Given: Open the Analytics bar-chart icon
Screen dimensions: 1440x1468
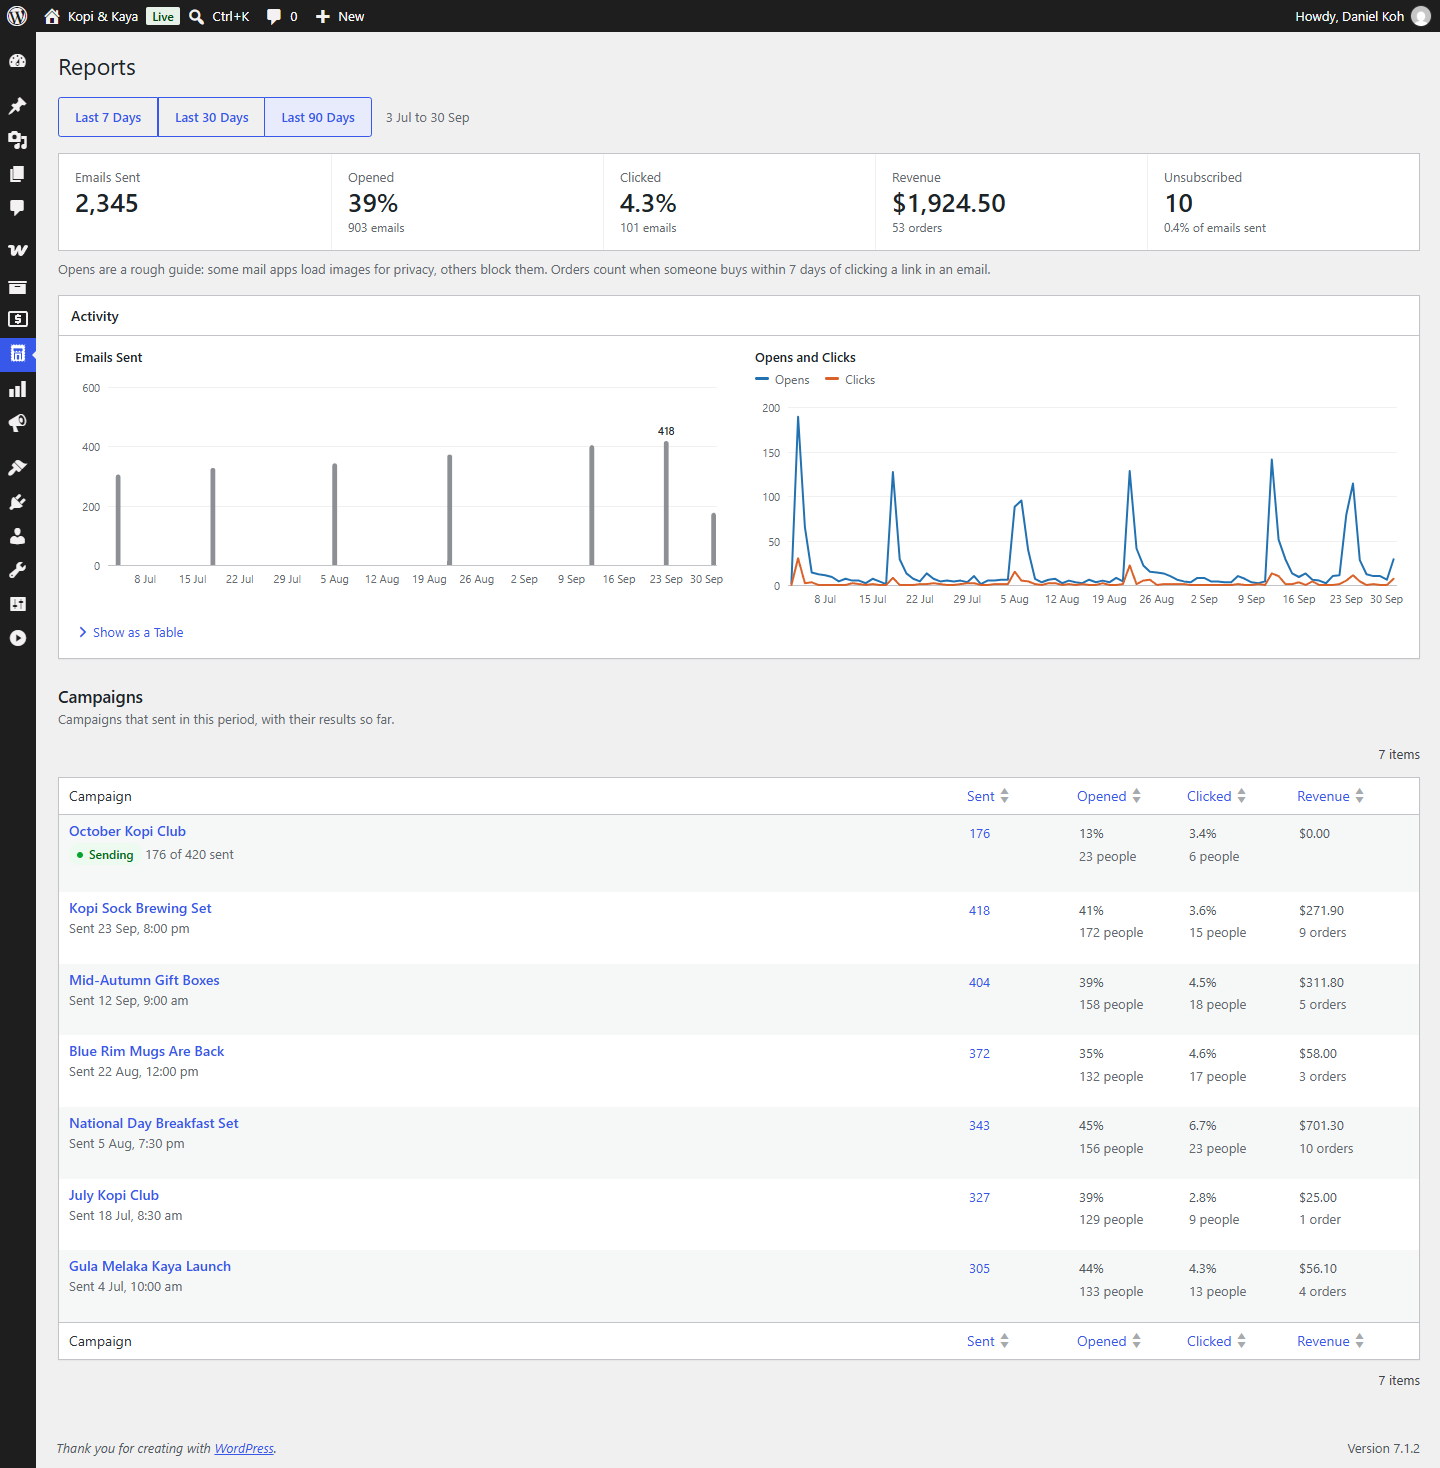Looking at the screenshot, I should pos(17,389).
